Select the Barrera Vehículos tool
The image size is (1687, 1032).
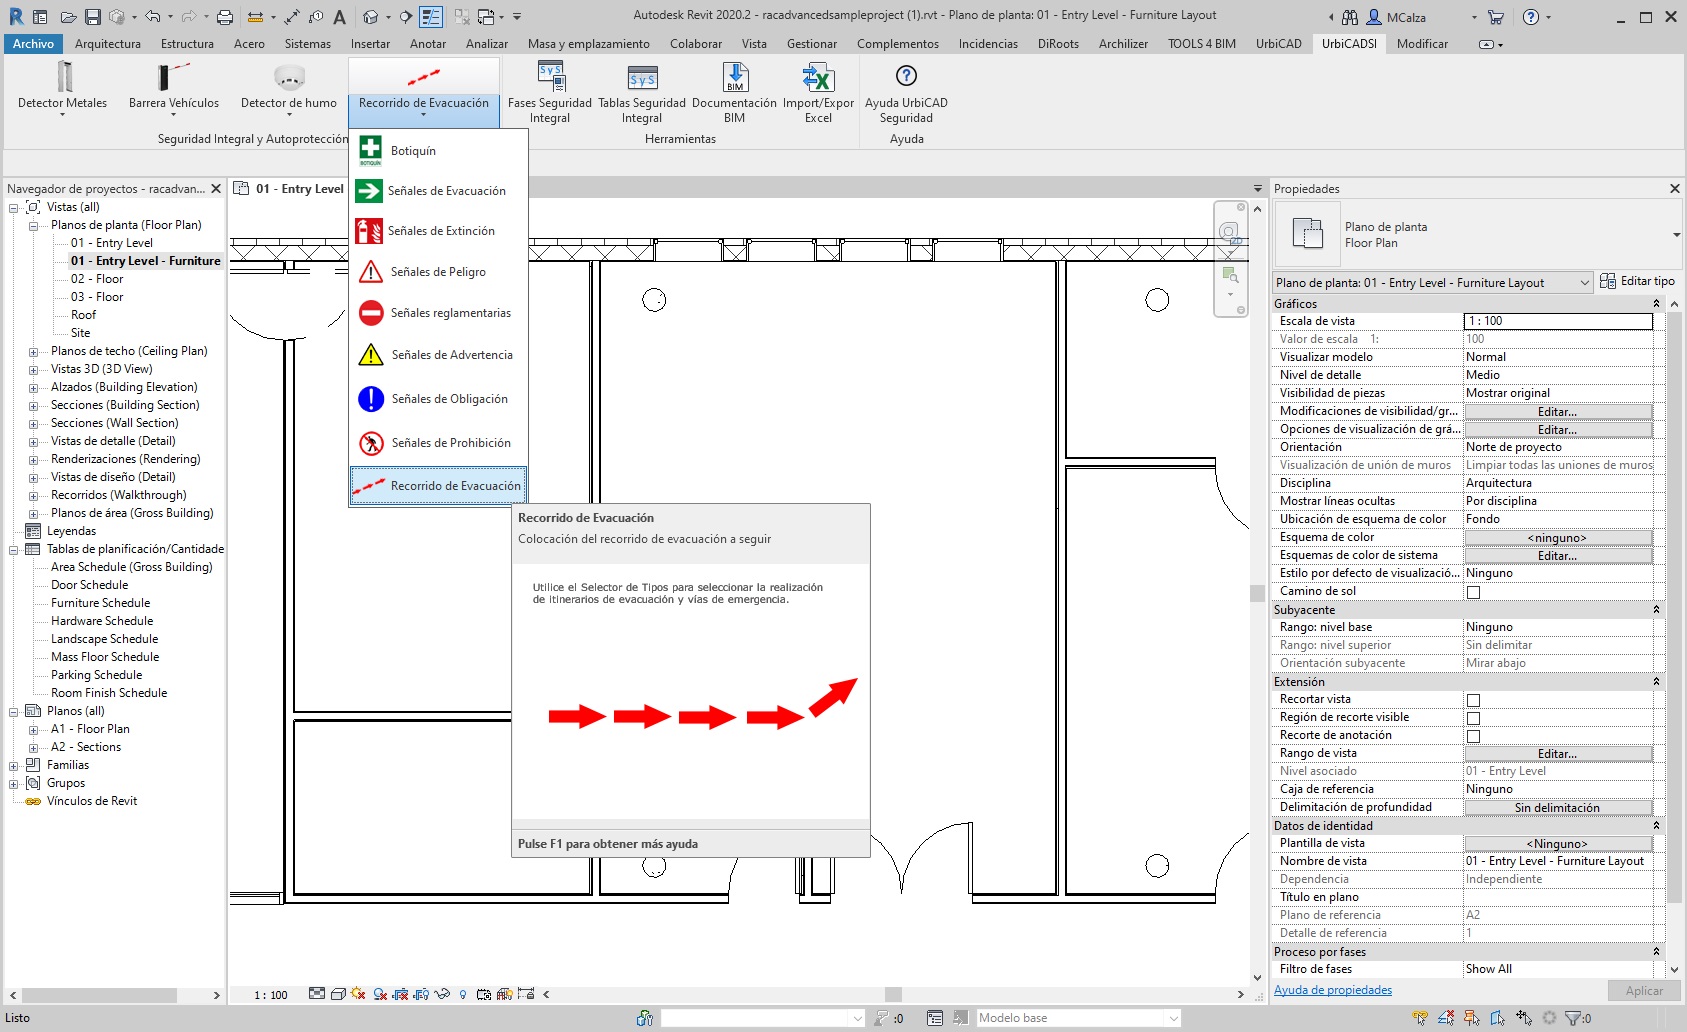pyautogui.click(x=173, y=78)
